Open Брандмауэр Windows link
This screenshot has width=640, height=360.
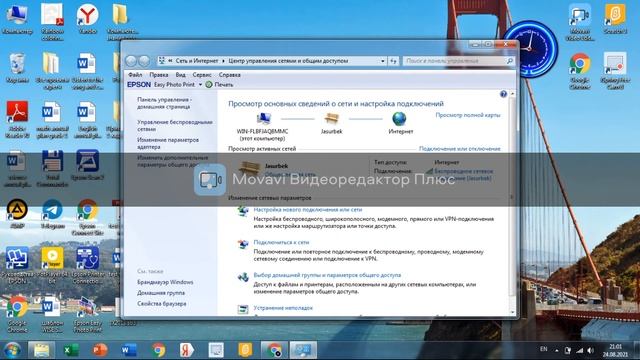[165, 282]
